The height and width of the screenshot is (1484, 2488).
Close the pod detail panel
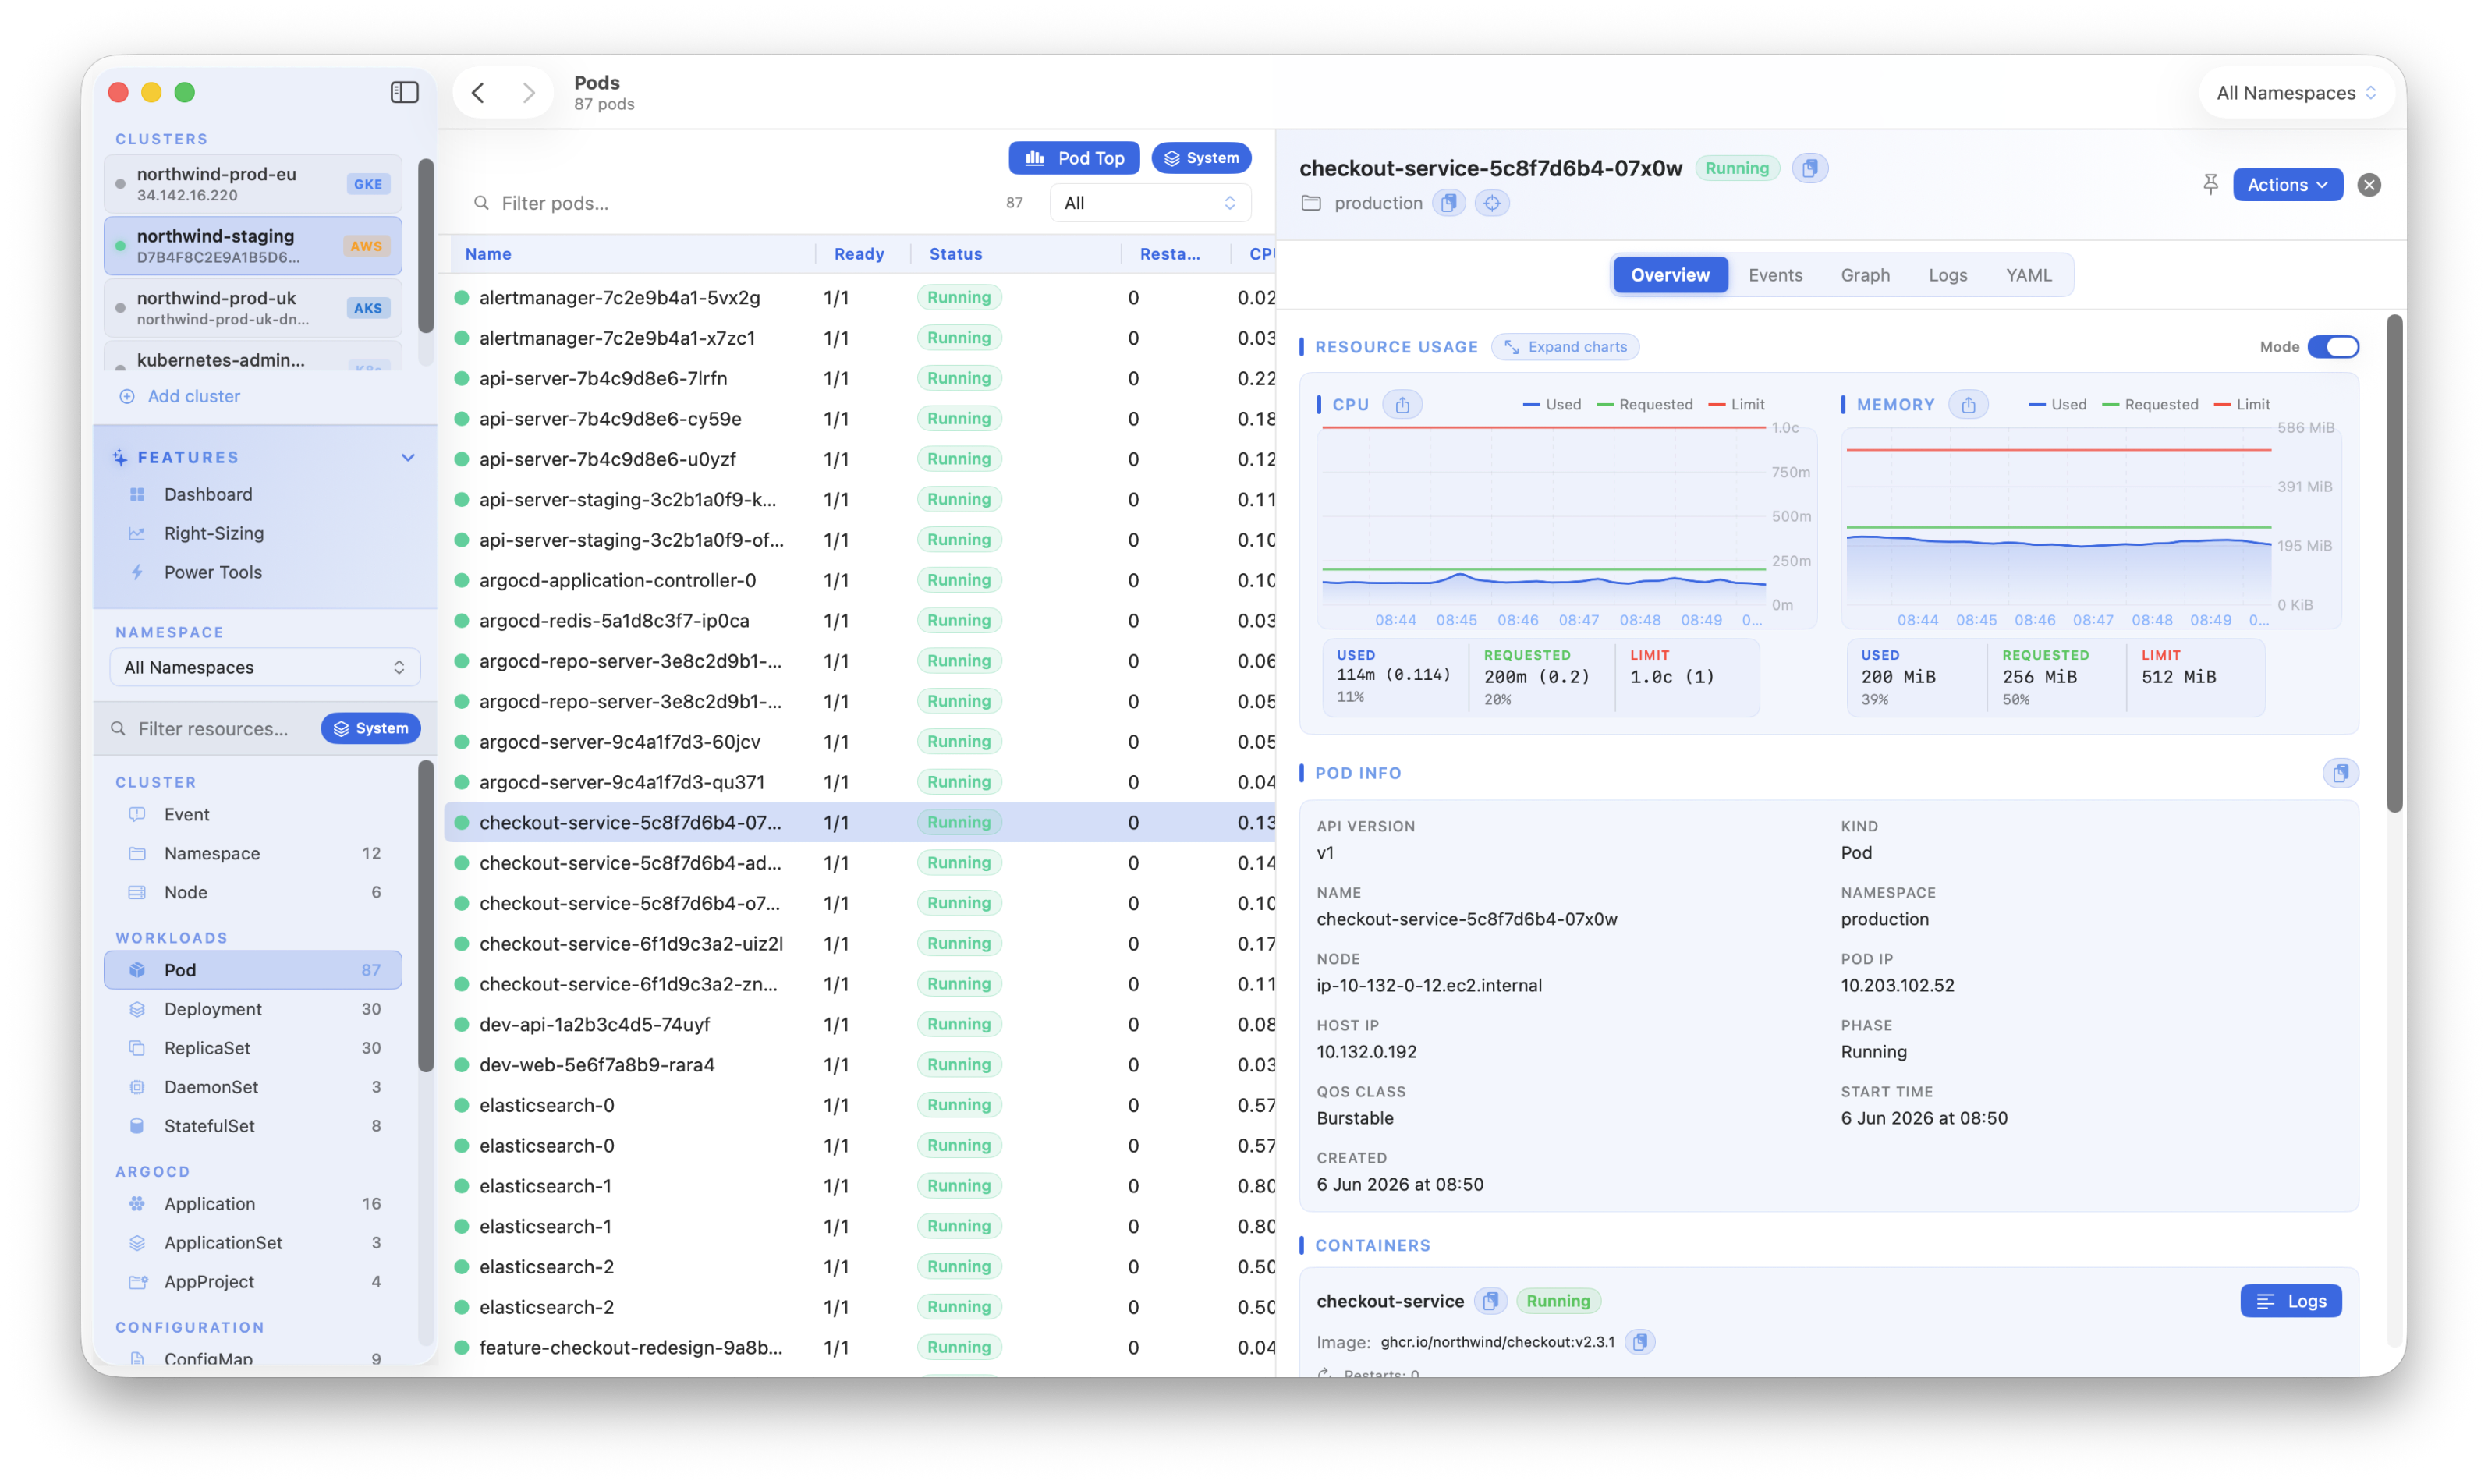coord(2368,184)
